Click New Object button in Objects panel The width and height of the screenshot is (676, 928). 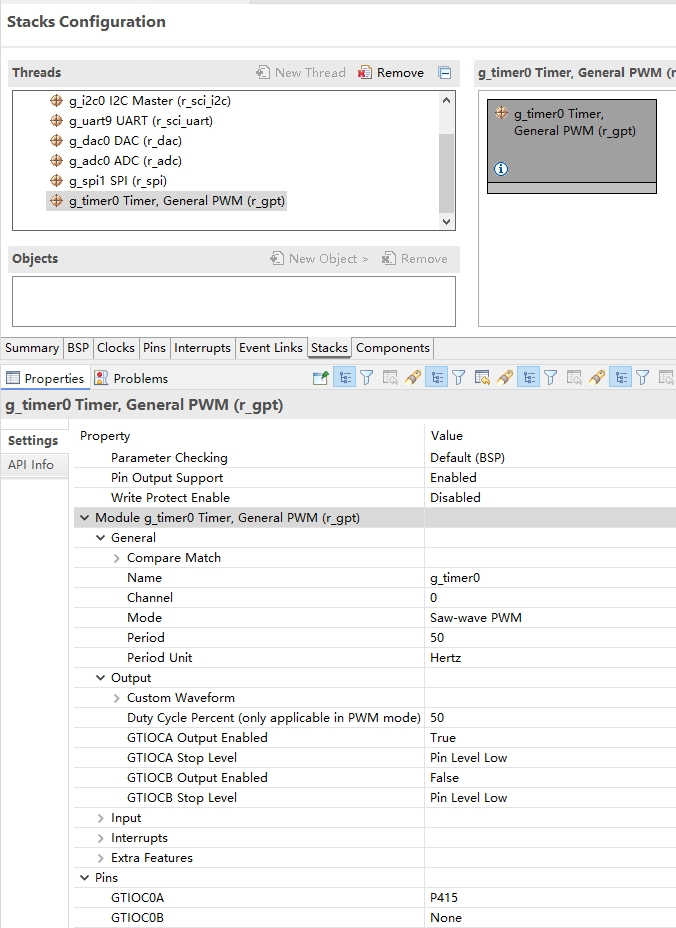(319, 259)
